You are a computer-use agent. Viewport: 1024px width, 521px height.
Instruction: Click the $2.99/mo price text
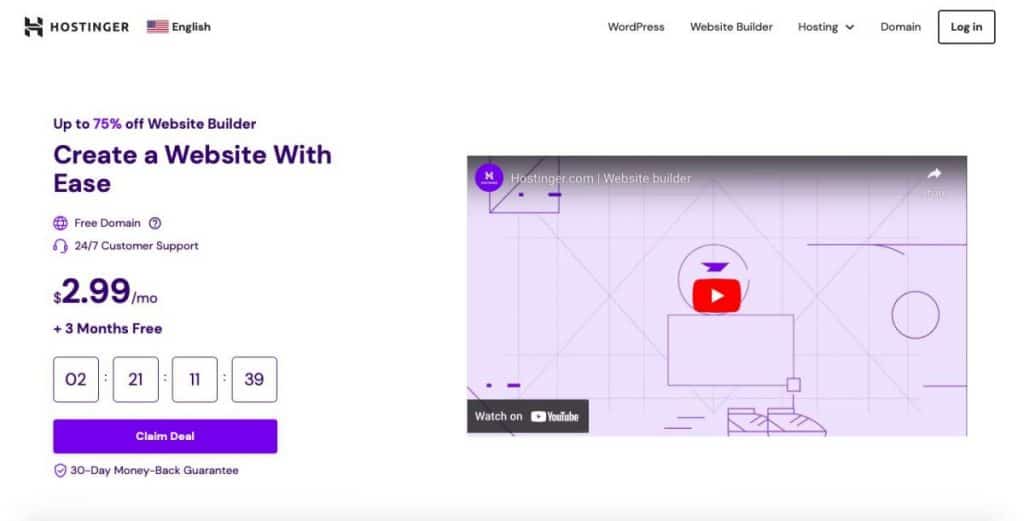click(106, 291)
